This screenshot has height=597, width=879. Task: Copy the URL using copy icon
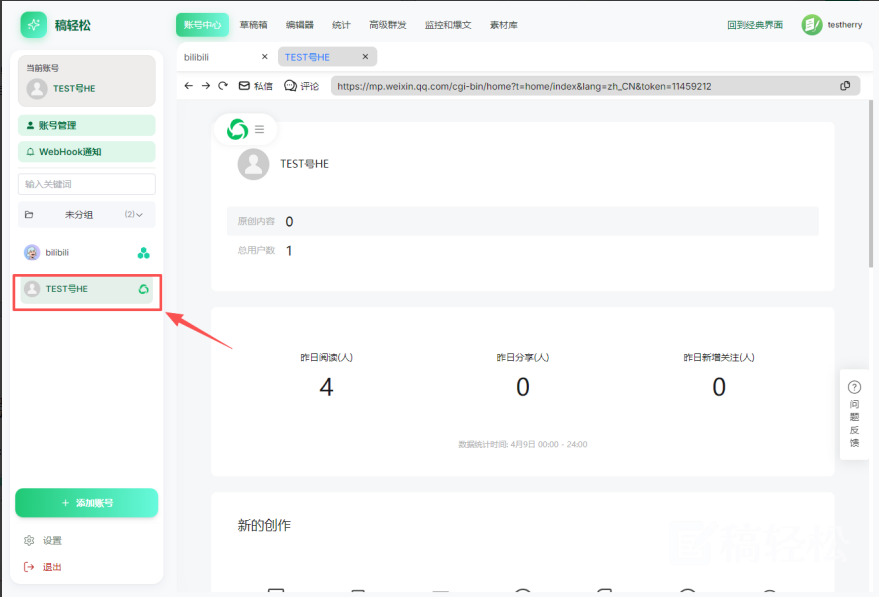click(845, 86)
